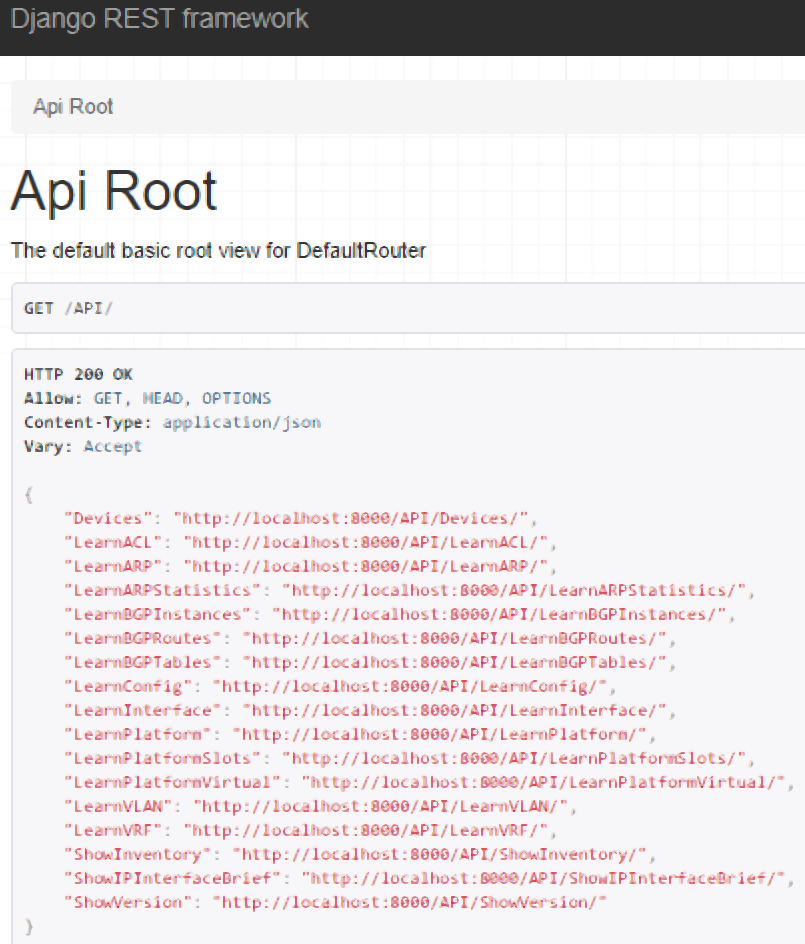Click the "LearnBGPTables" JSON key
805x944 pixels.
(143, 662)
